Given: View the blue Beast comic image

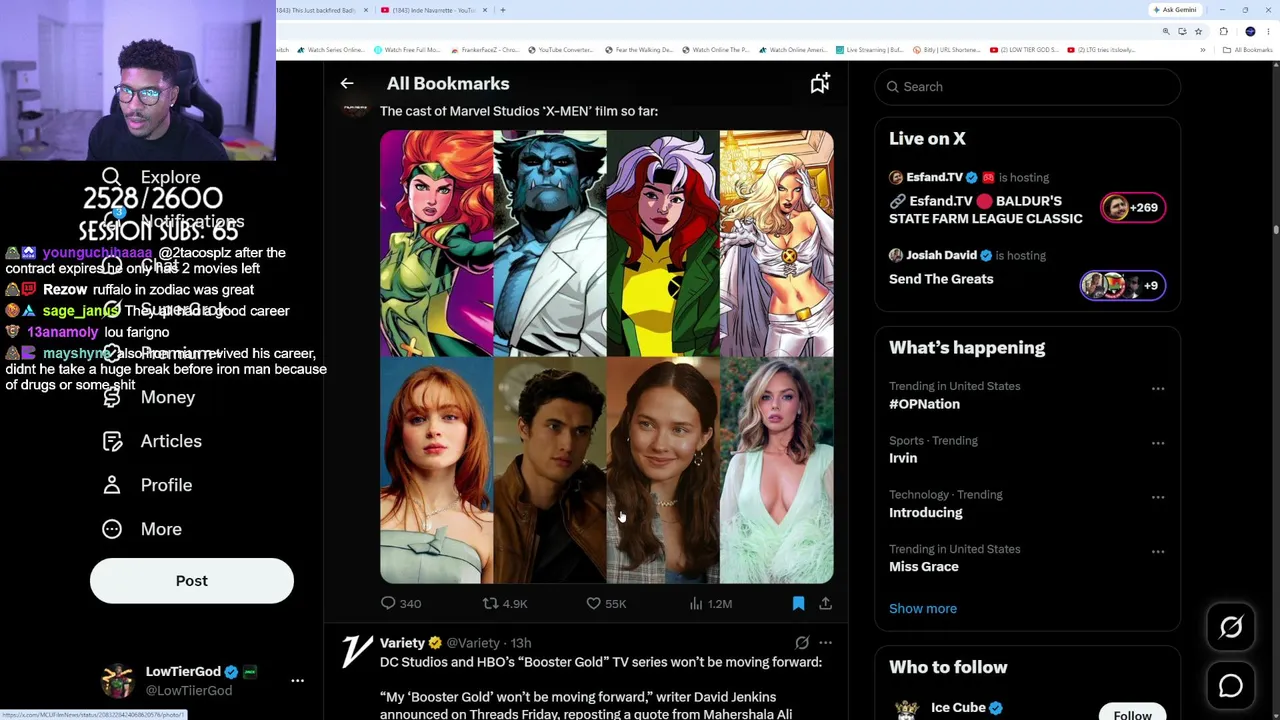Looking at the screenshot, I should (550, 243).
